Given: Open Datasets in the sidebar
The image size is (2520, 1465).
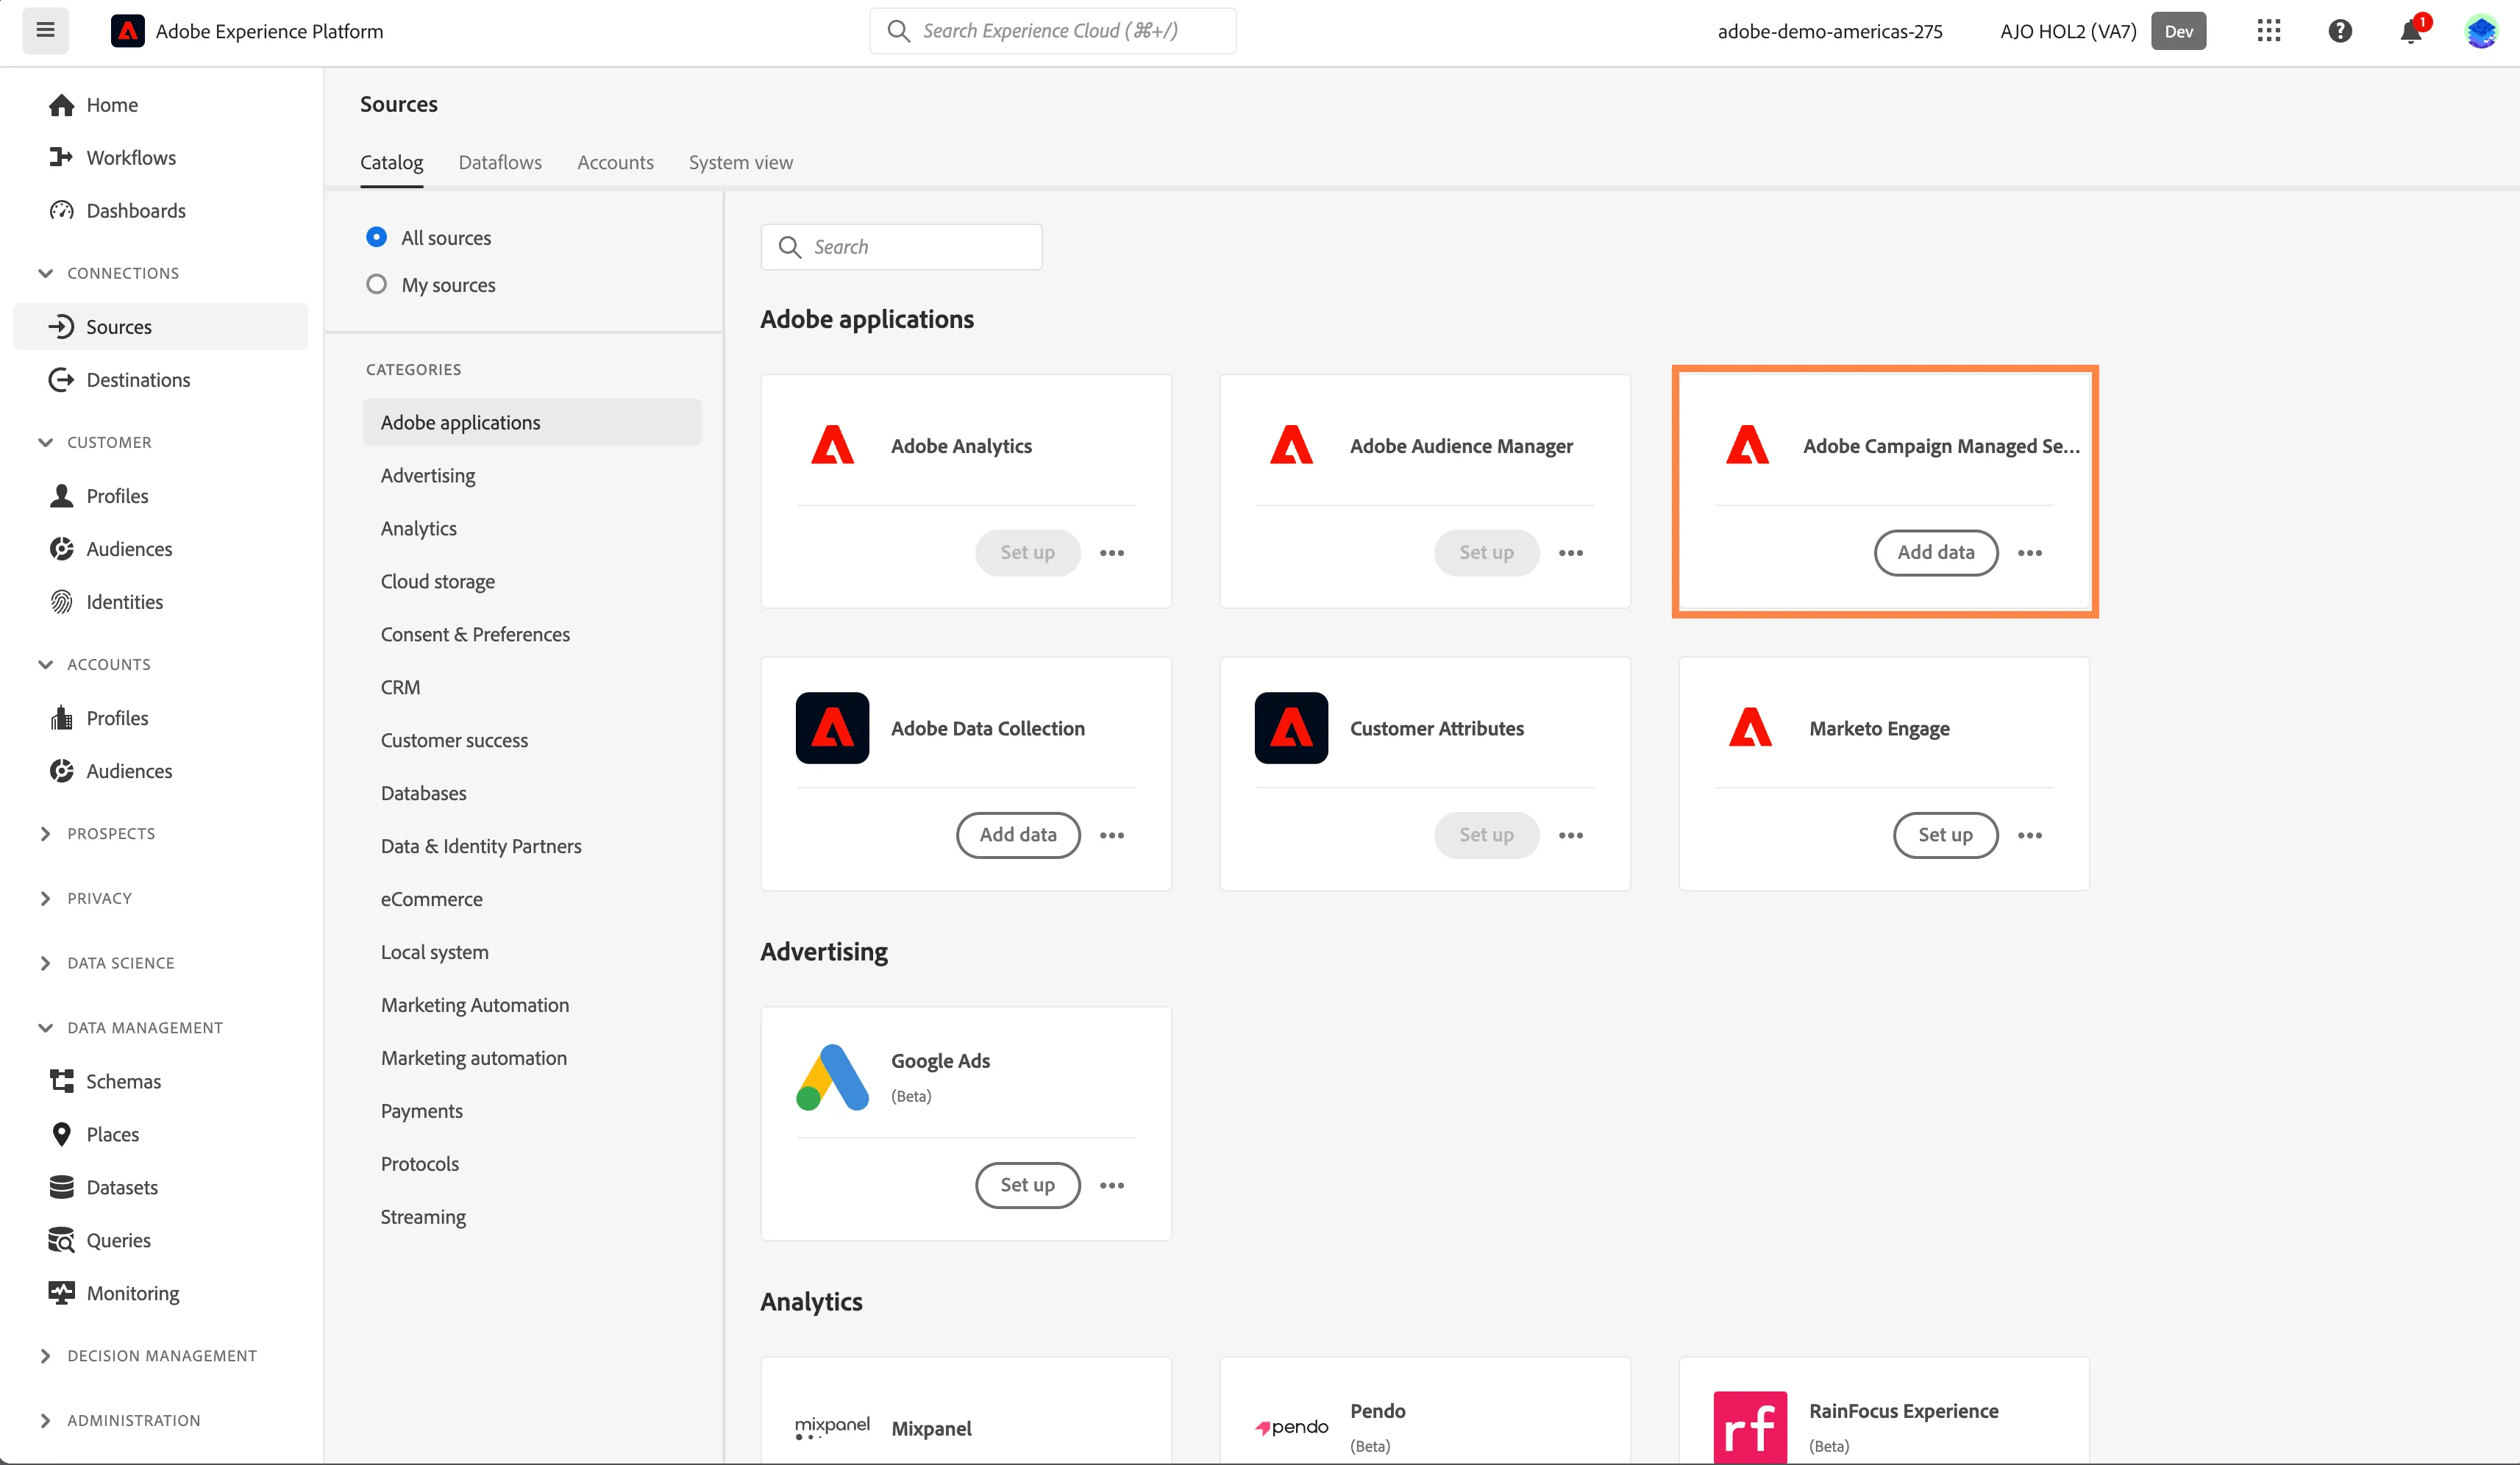Looking at the screenshot, I should pos(122,1187).
